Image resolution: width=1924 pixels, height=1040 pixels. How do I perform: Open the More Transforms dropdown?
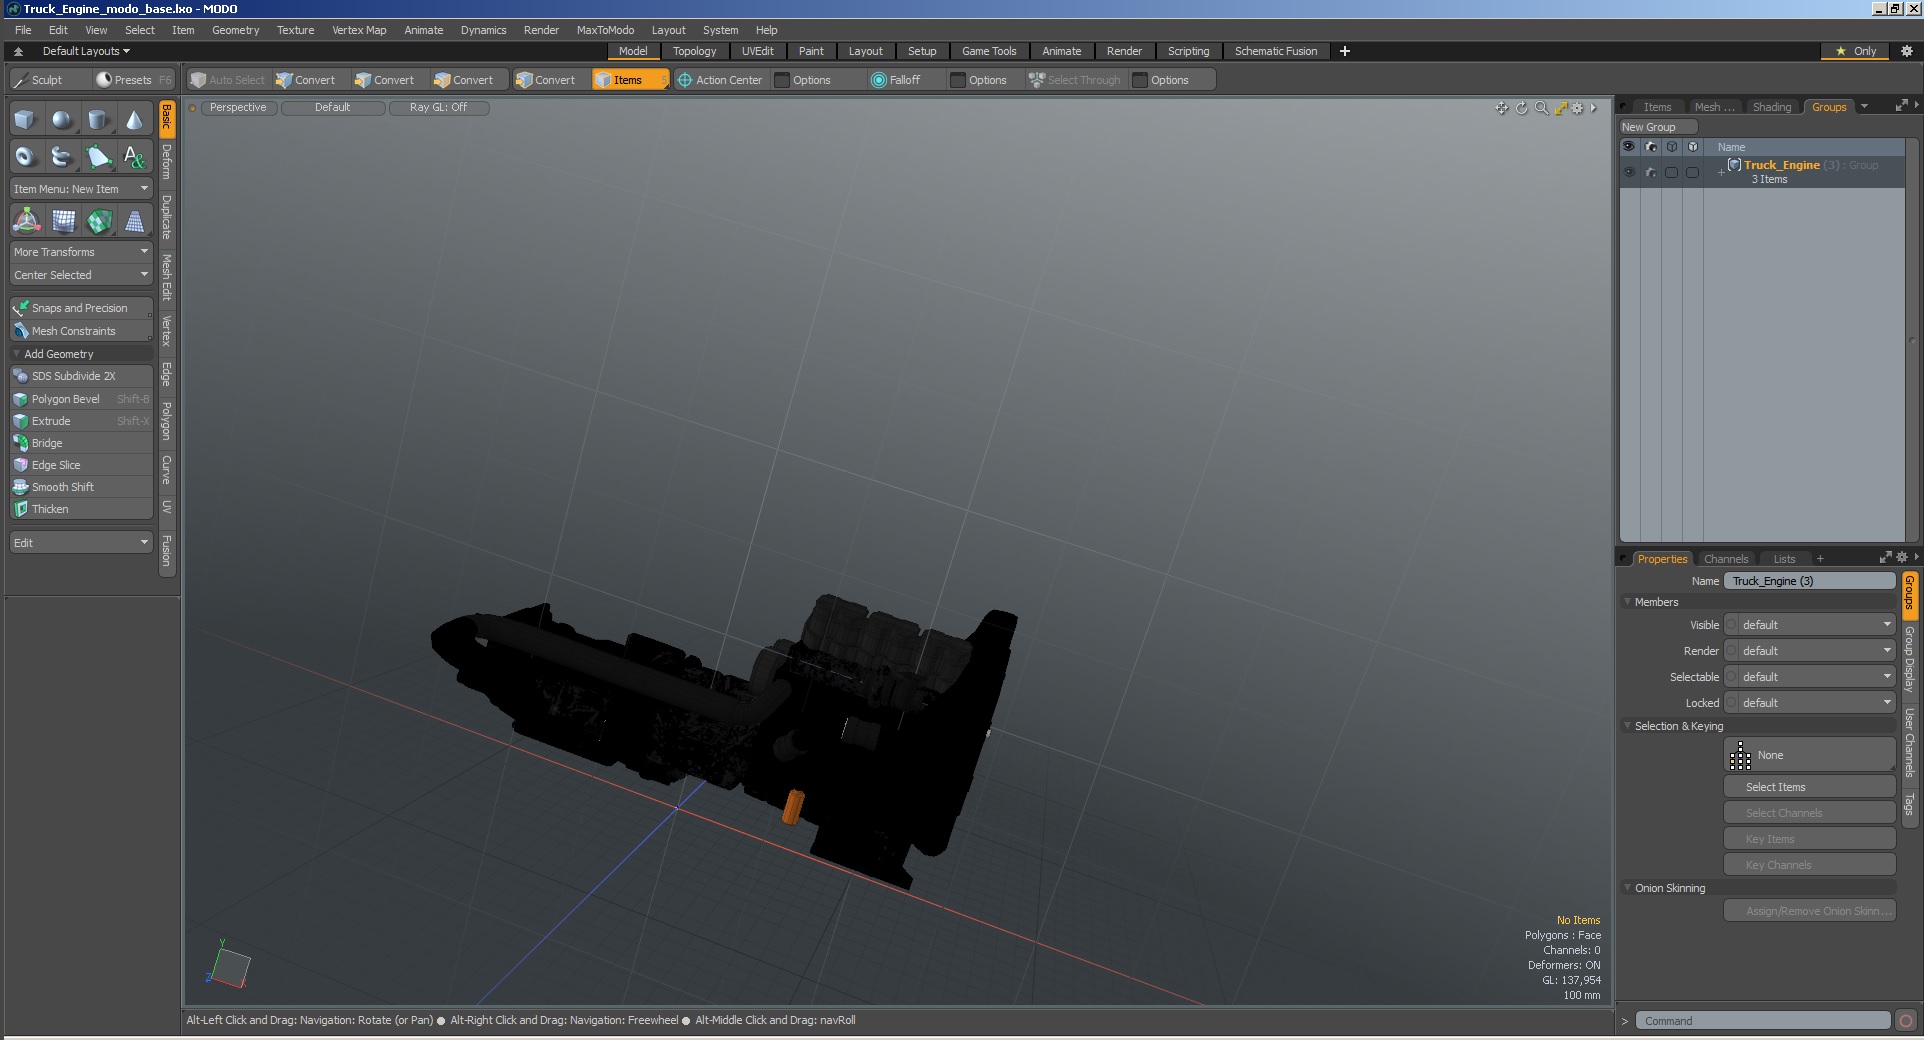81,252
